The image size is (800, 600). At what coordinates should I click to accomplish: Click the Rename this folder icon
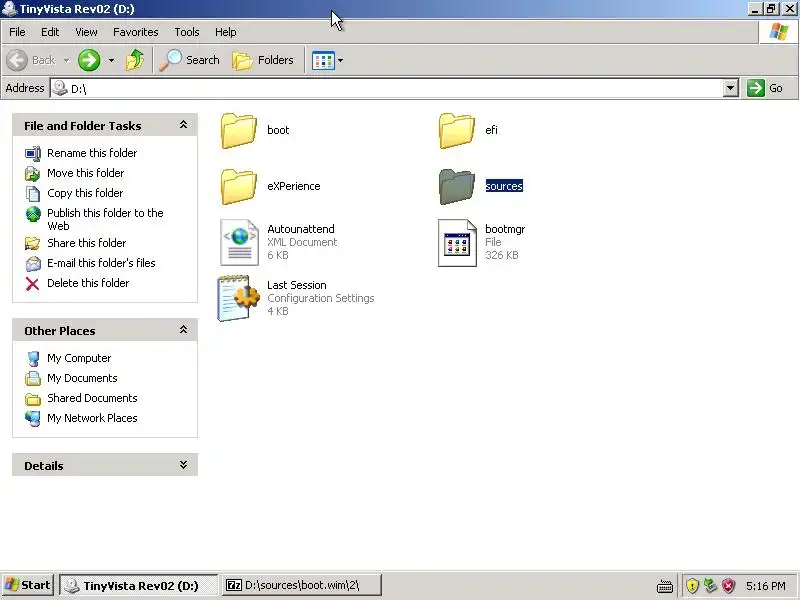pyautogui.click(x=33, y=153)
